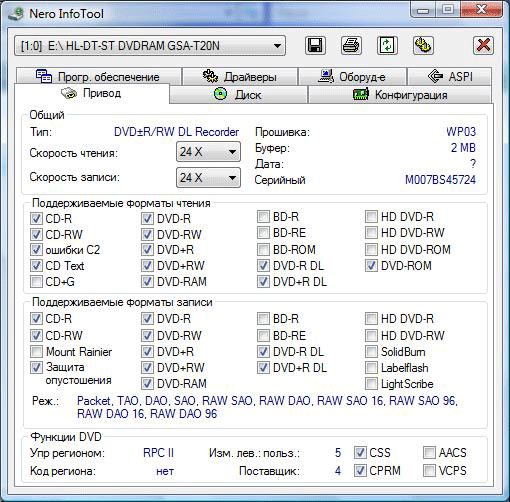Switch to the Конфигурация tab
The width and height of the screenshot is (510, 502).
click(400, 95)
